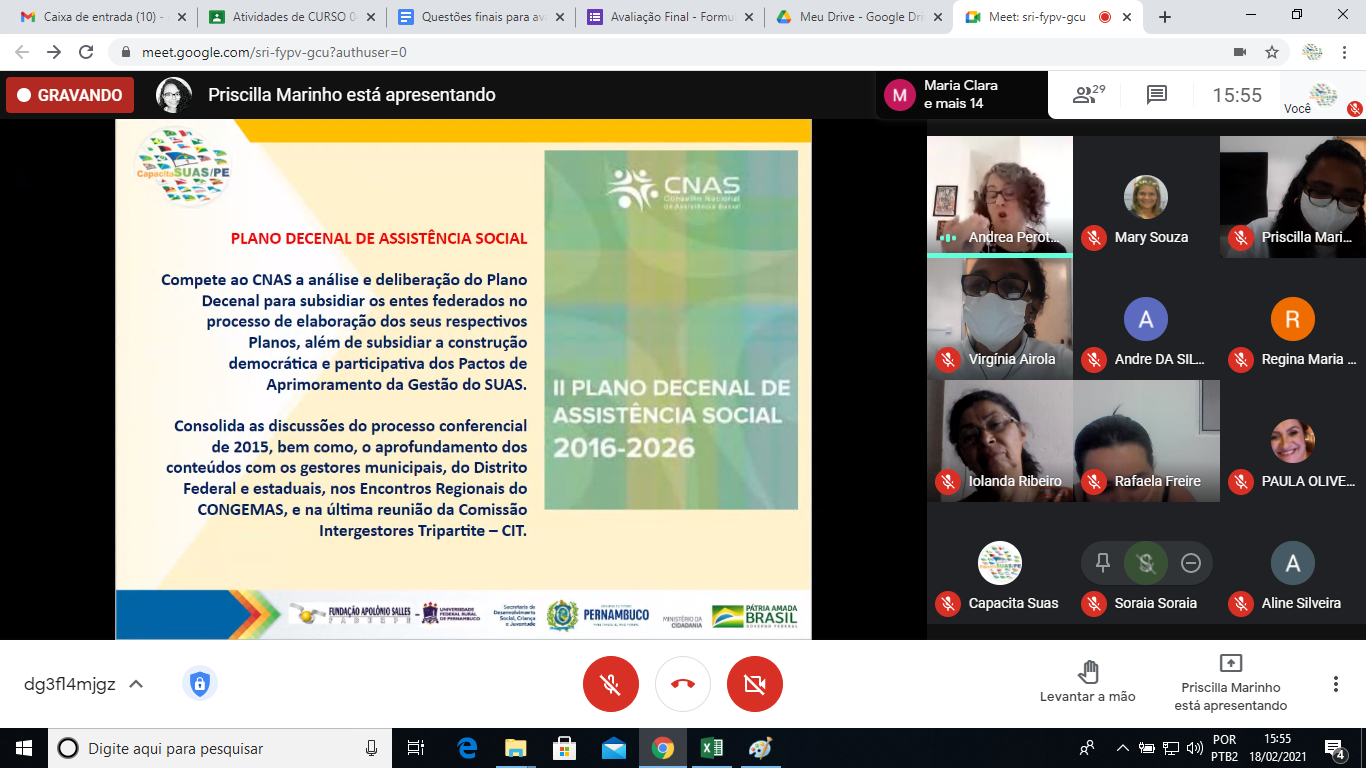This screenshot has width=1366, height=768.
Task: Mute Soraia Soraia from tile overlay
Action: pyautogui.click(x=1146, y=563)
